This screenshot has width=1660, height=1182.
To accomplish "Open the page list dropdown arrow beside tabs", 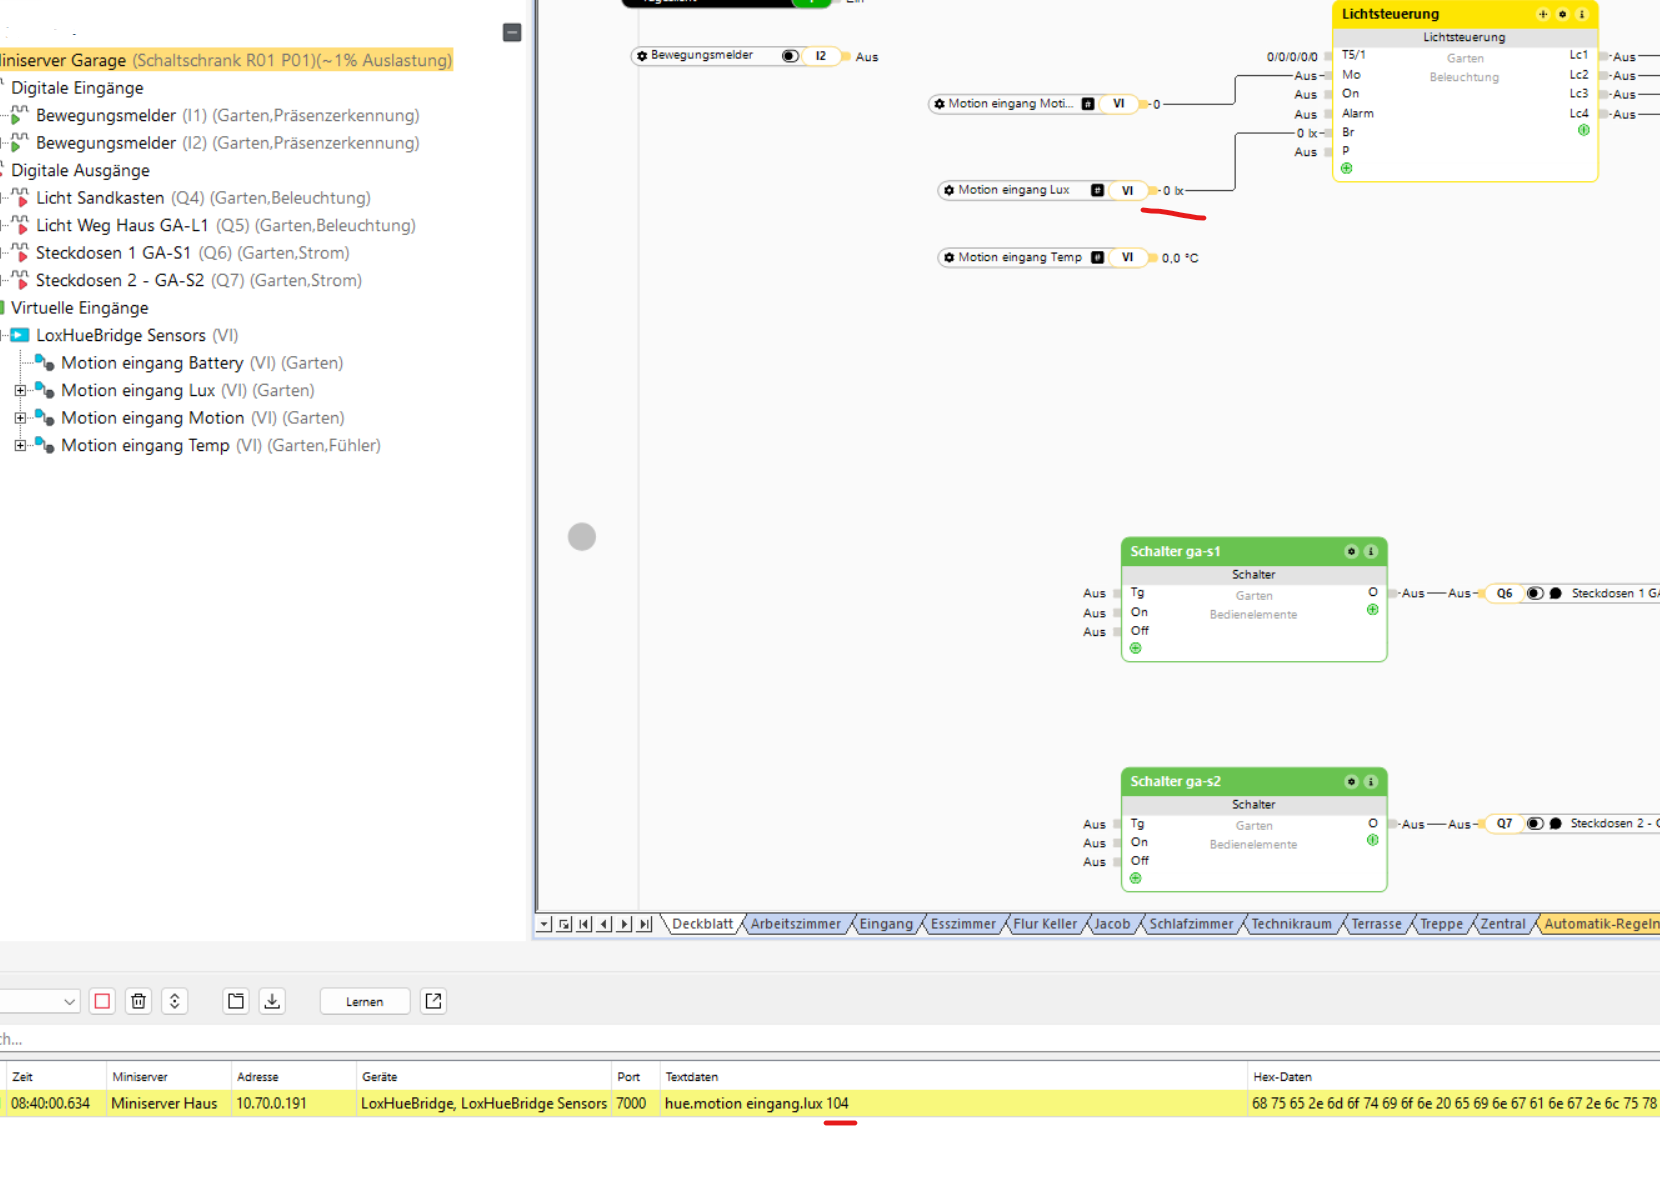I will (544, 924).
